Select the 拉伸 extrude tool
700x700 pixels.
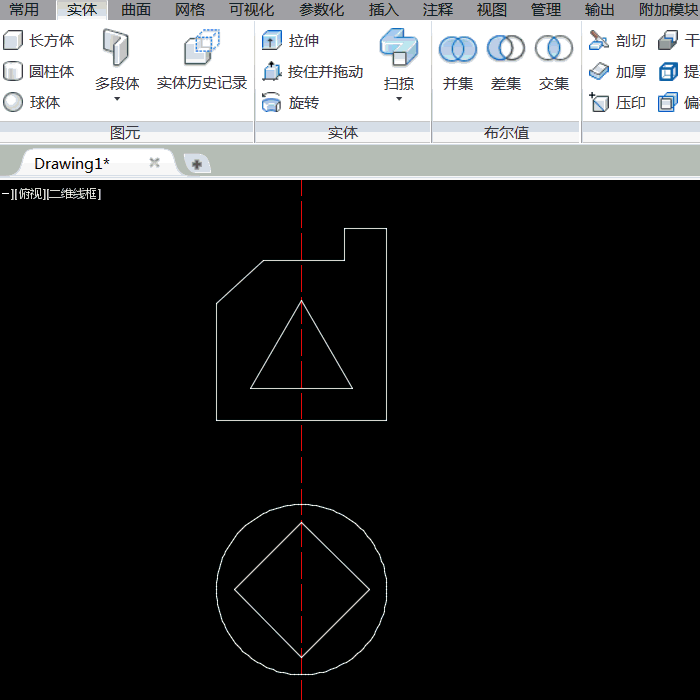pyautogui.click(x=290, y=41)
